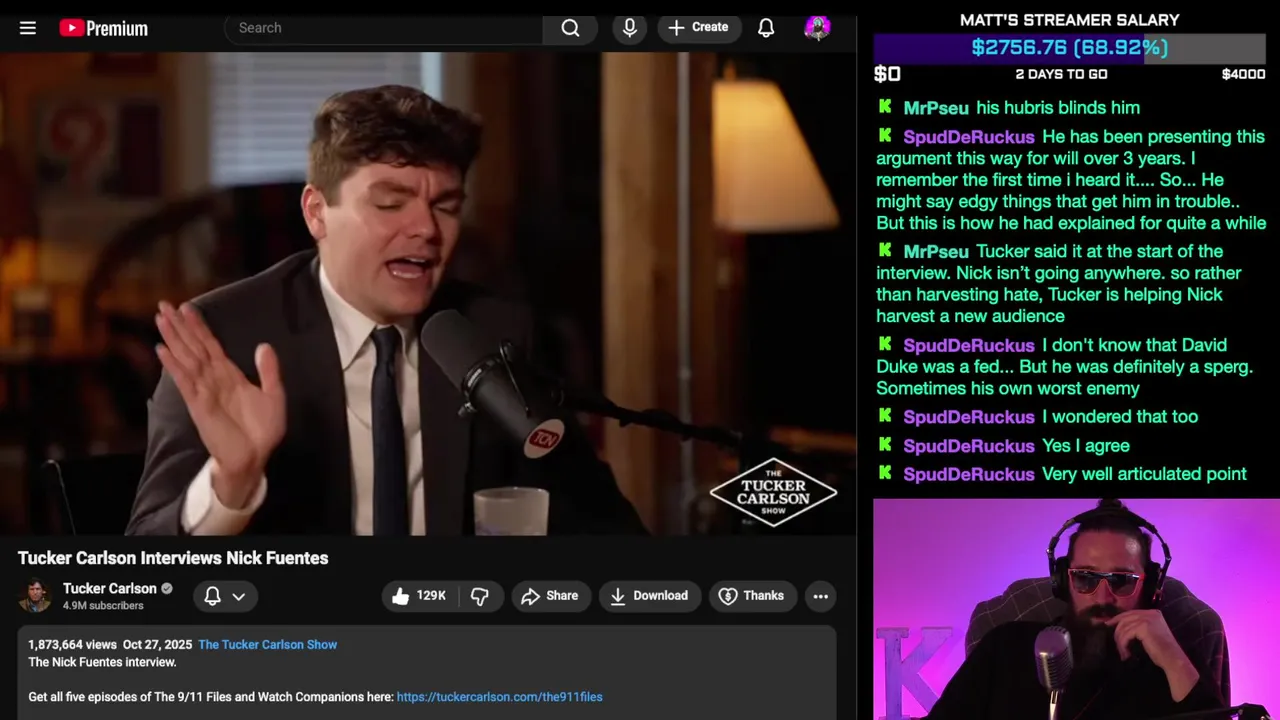Image resolution: width=1280 pixels, height=720 pixels.
Task: Click MrPseu name on 'Tucker said it' message
Action: pos(936,252)
